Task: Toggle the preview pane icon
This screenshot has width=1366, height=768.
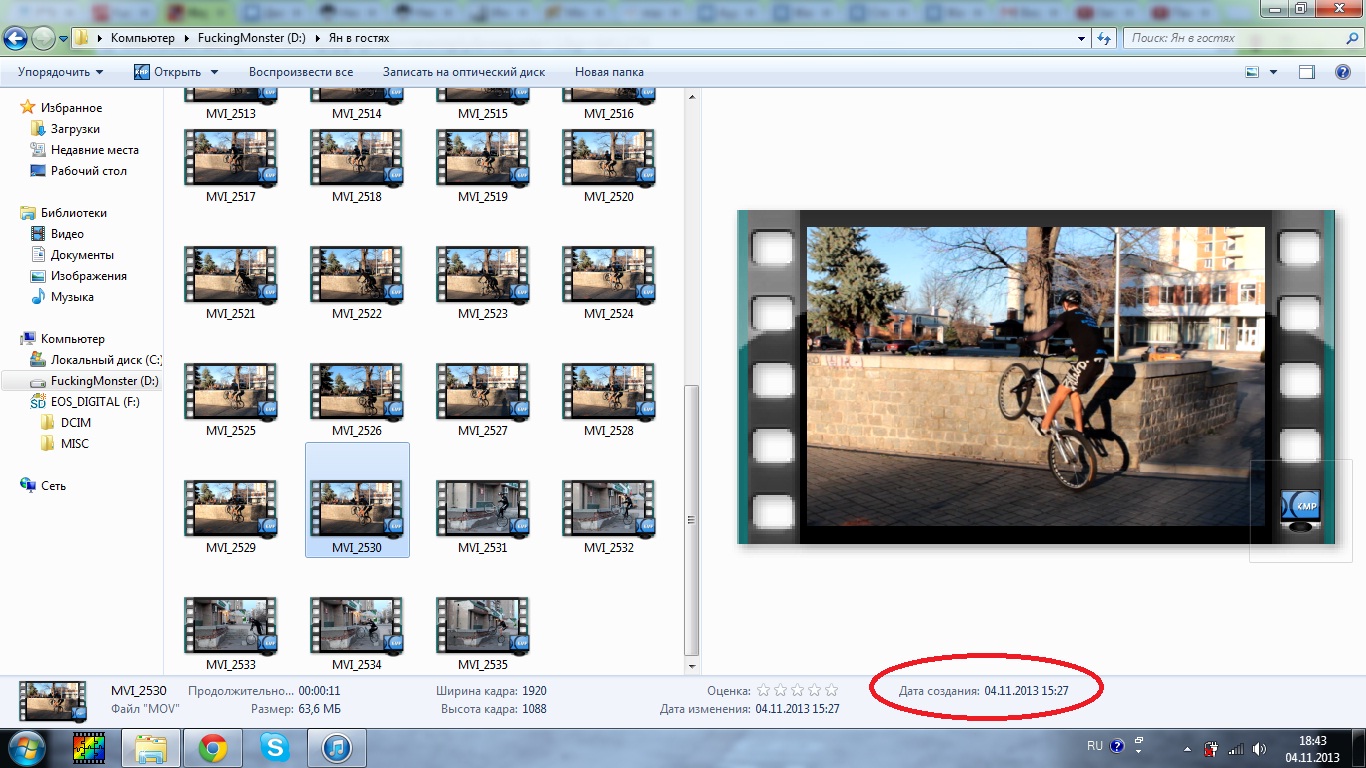Action: pos(1306,72)
